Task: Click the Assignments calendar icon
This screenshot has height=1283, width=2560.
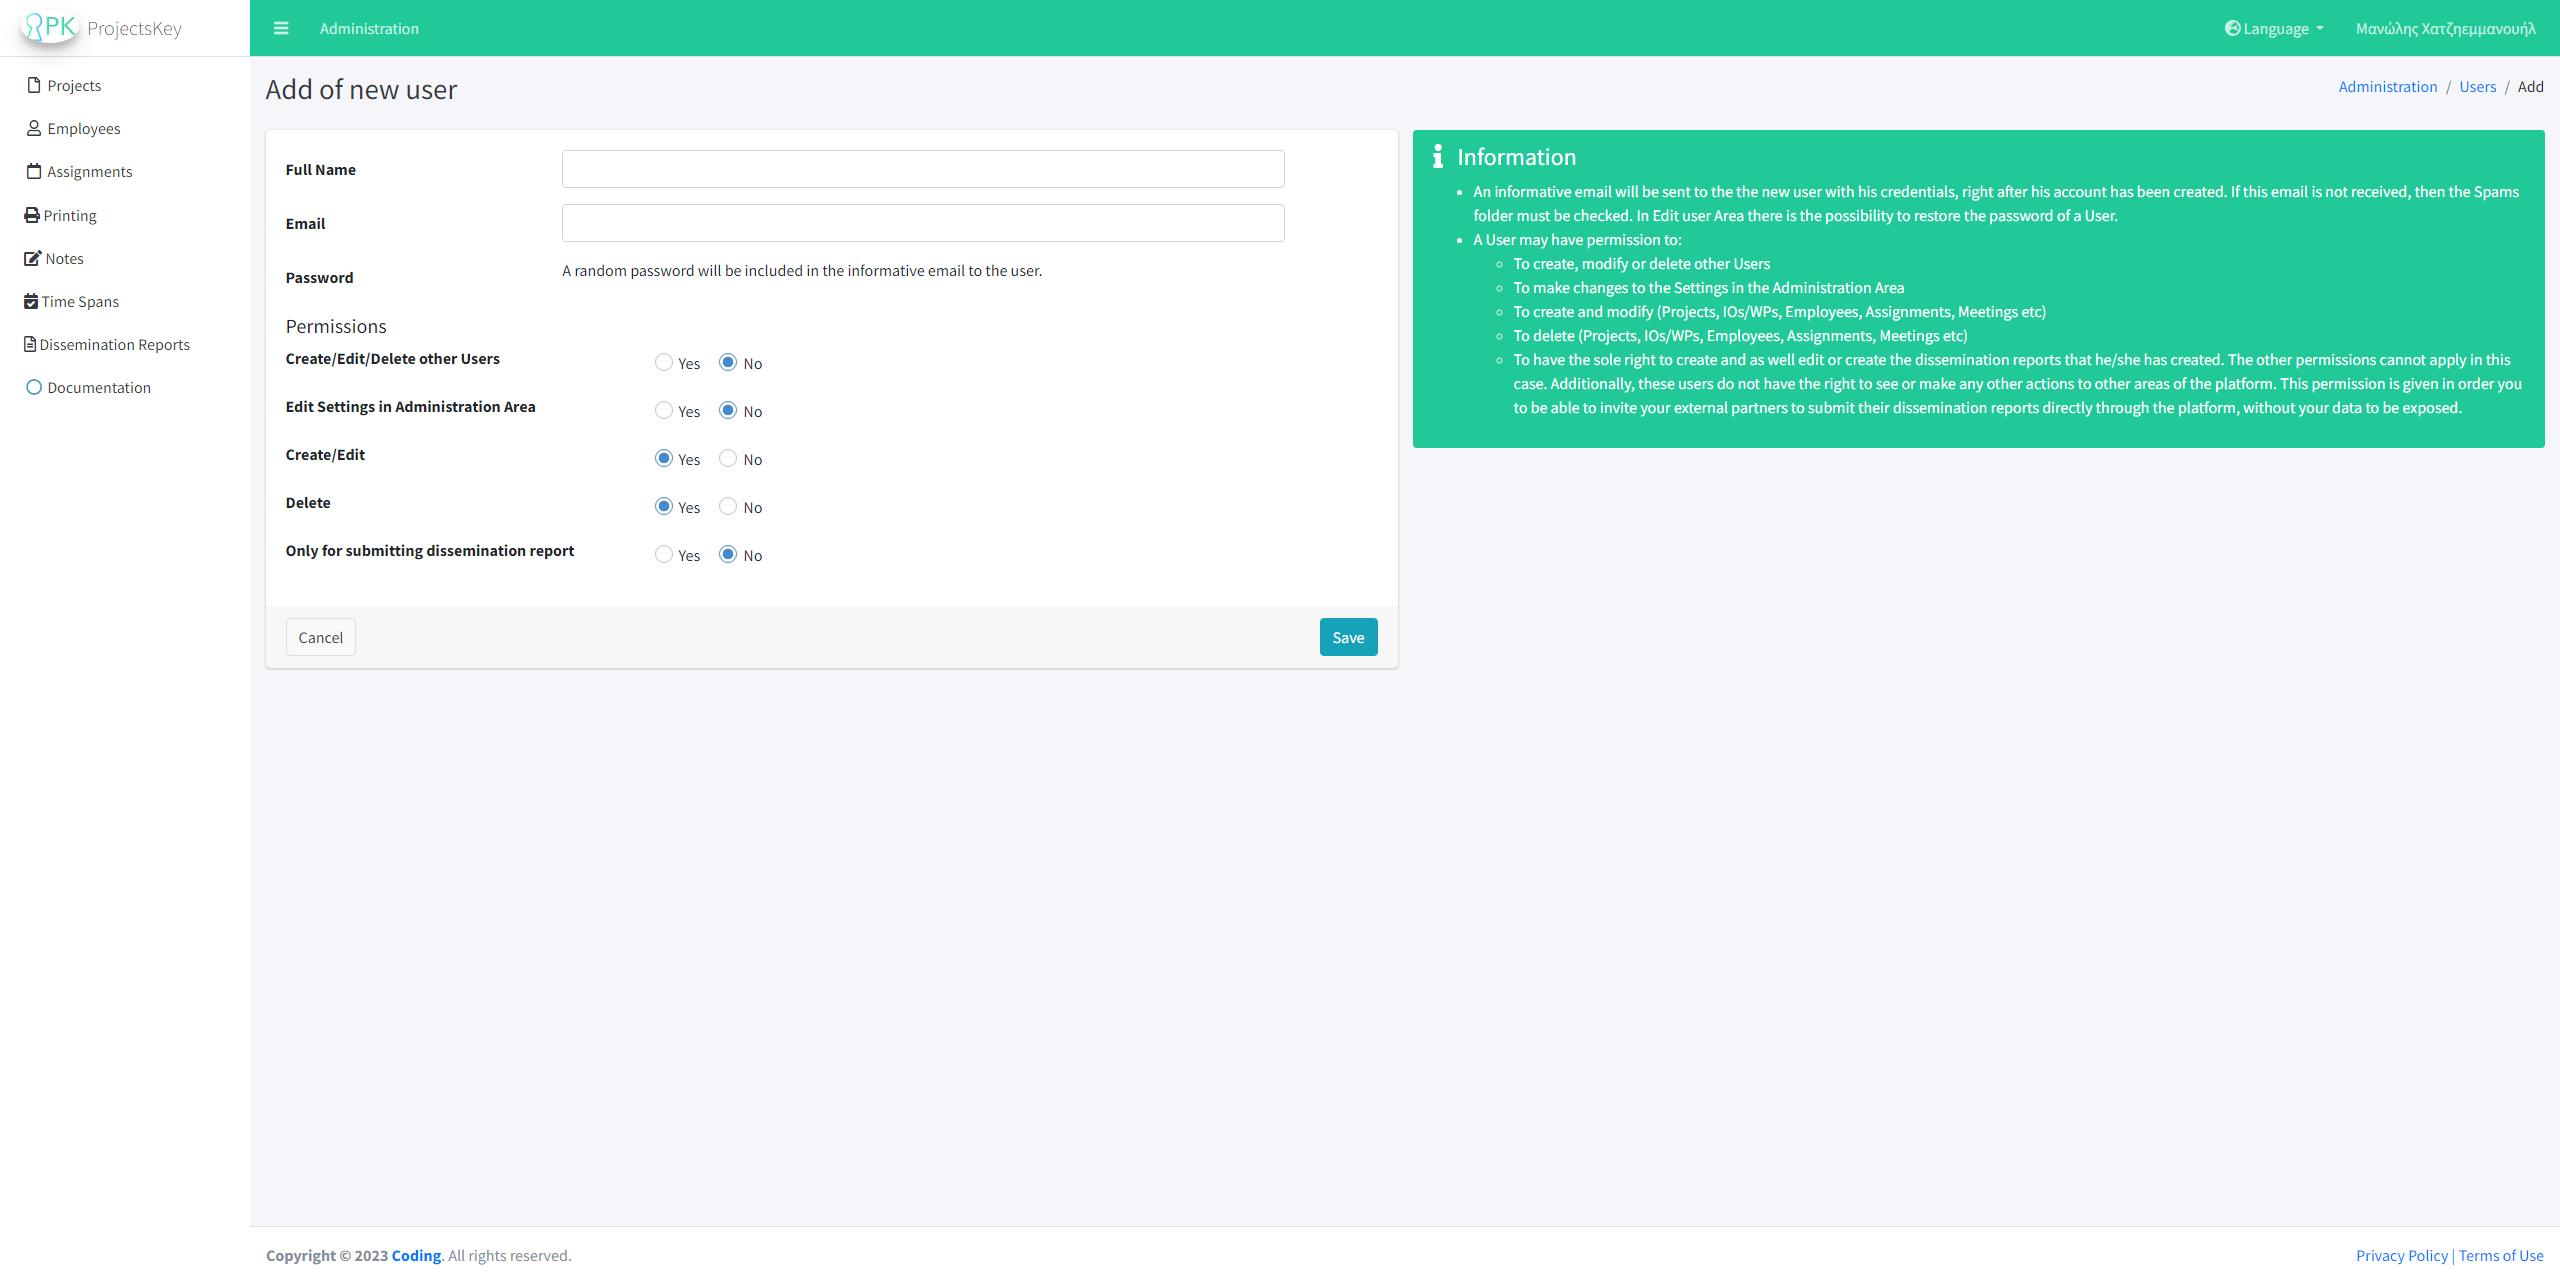Action: coord(34,171)
